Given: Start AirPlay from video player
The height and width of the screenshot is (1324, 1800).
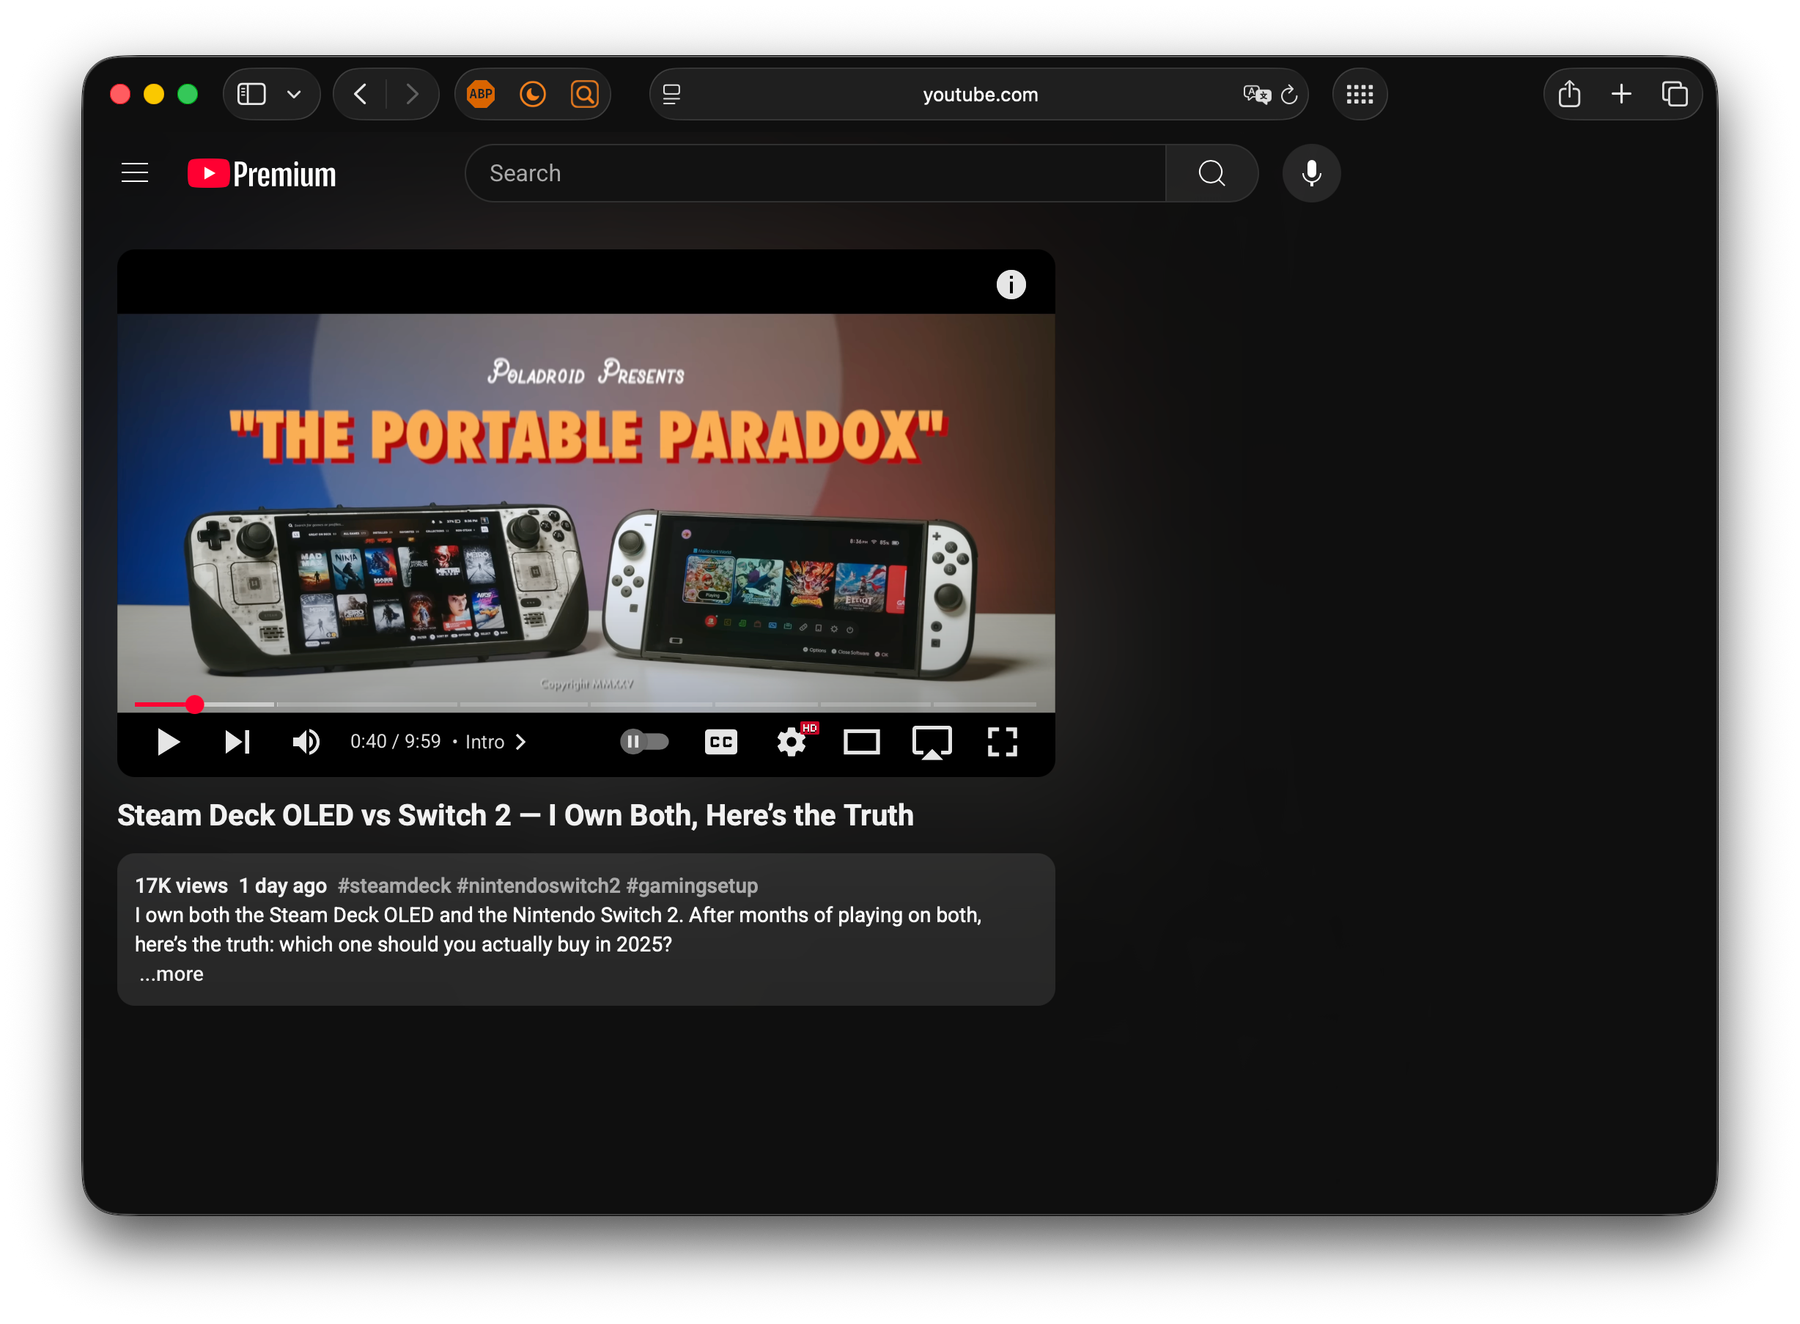Looking at the screenshot, I should (931, 742).
